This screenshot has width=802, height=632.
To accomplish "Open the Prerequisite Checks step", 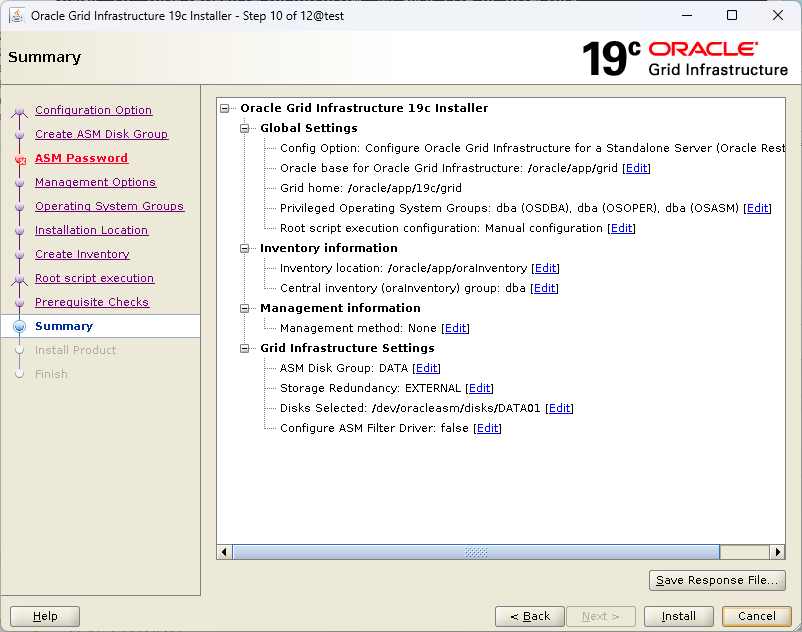I will 92,302.
